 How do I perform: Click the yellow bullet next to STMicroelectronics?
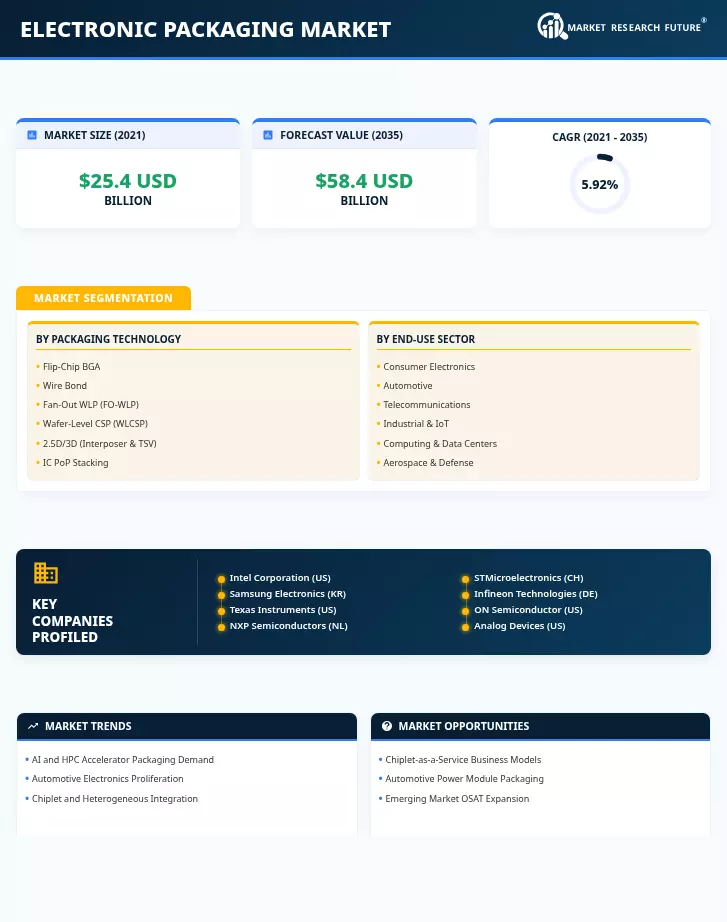(465, 579)
